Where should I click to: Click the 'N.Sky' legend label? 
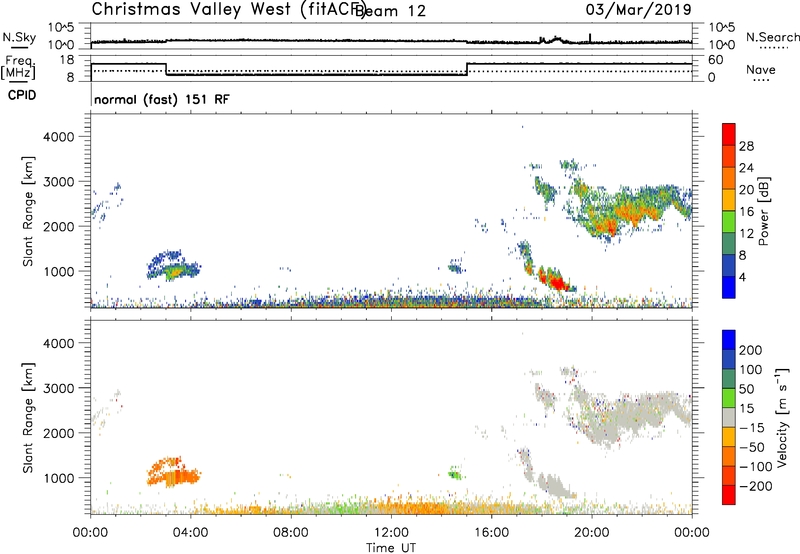pos(19,37)
